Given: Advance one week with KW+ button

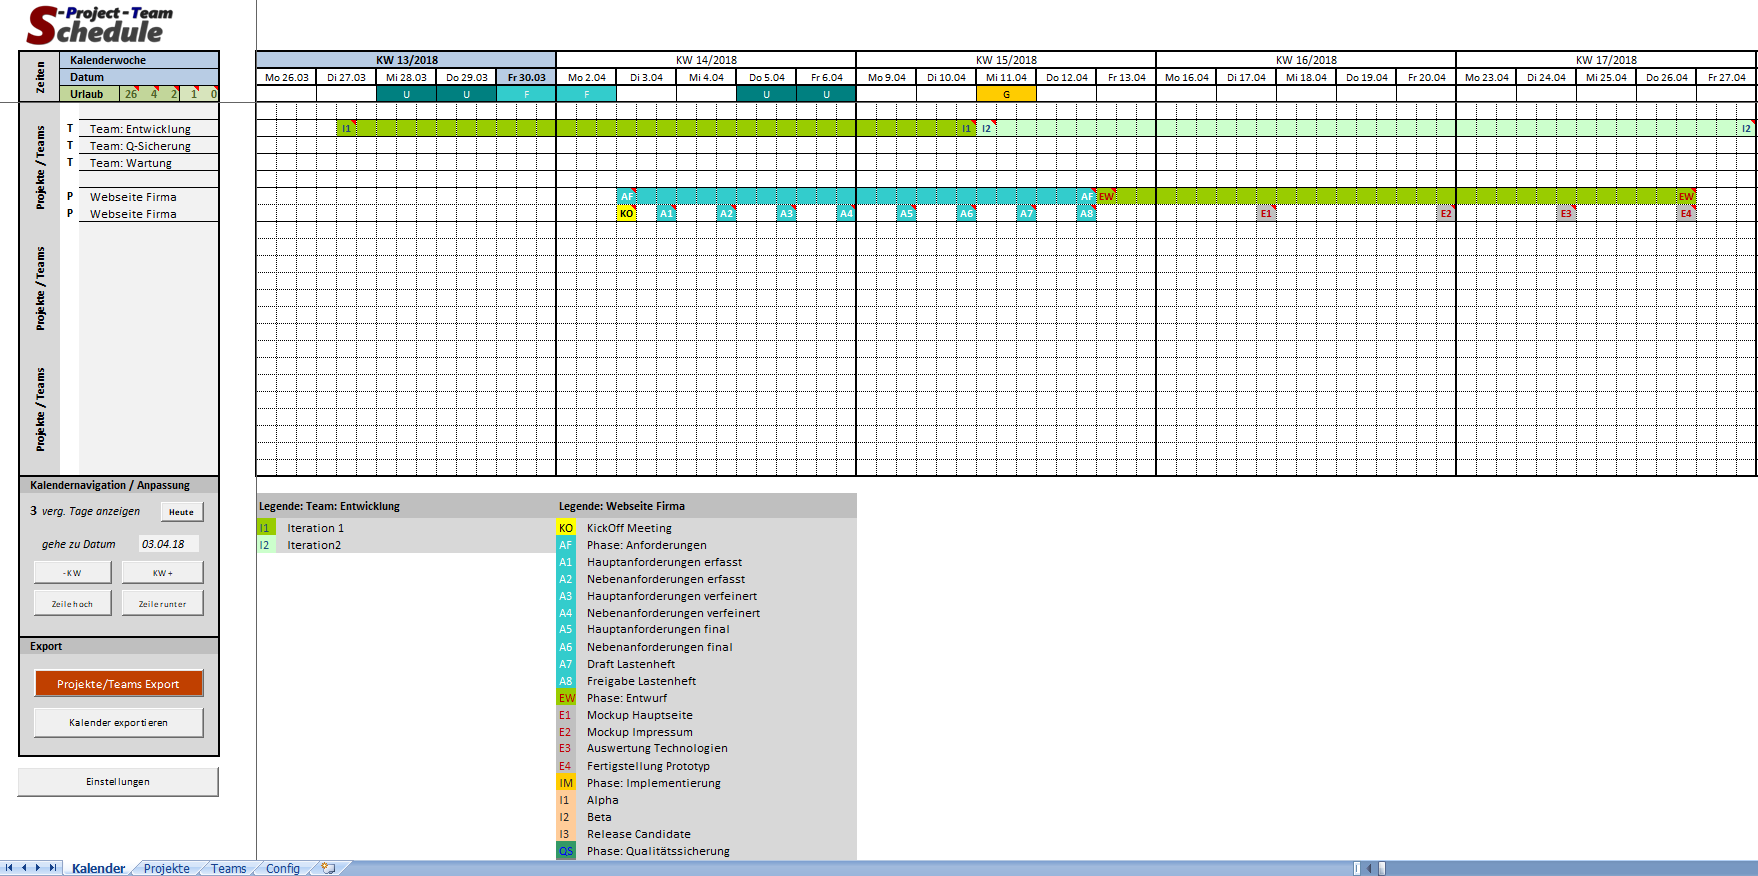Looking at the screenshot, I should click(162, 573).
